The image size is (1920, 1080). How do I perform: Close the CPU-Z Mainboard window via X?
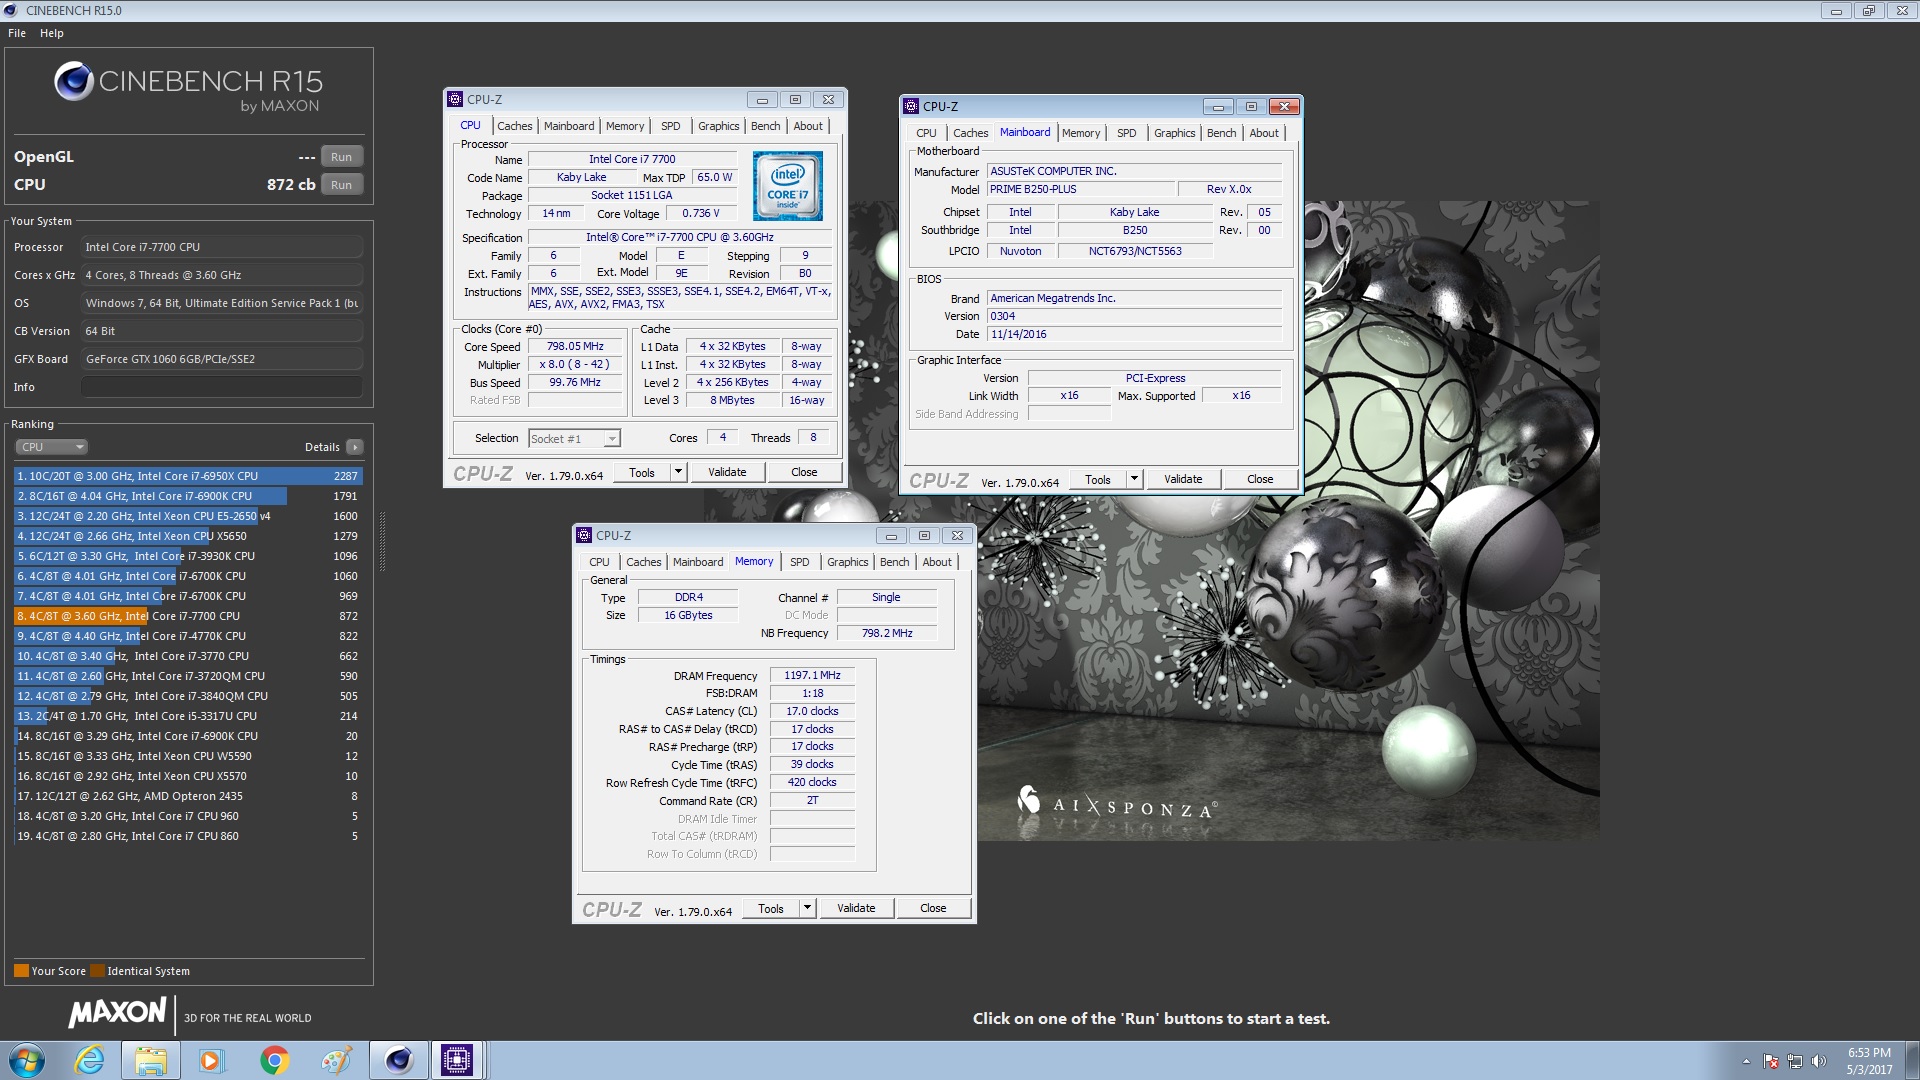(1284, 106)
